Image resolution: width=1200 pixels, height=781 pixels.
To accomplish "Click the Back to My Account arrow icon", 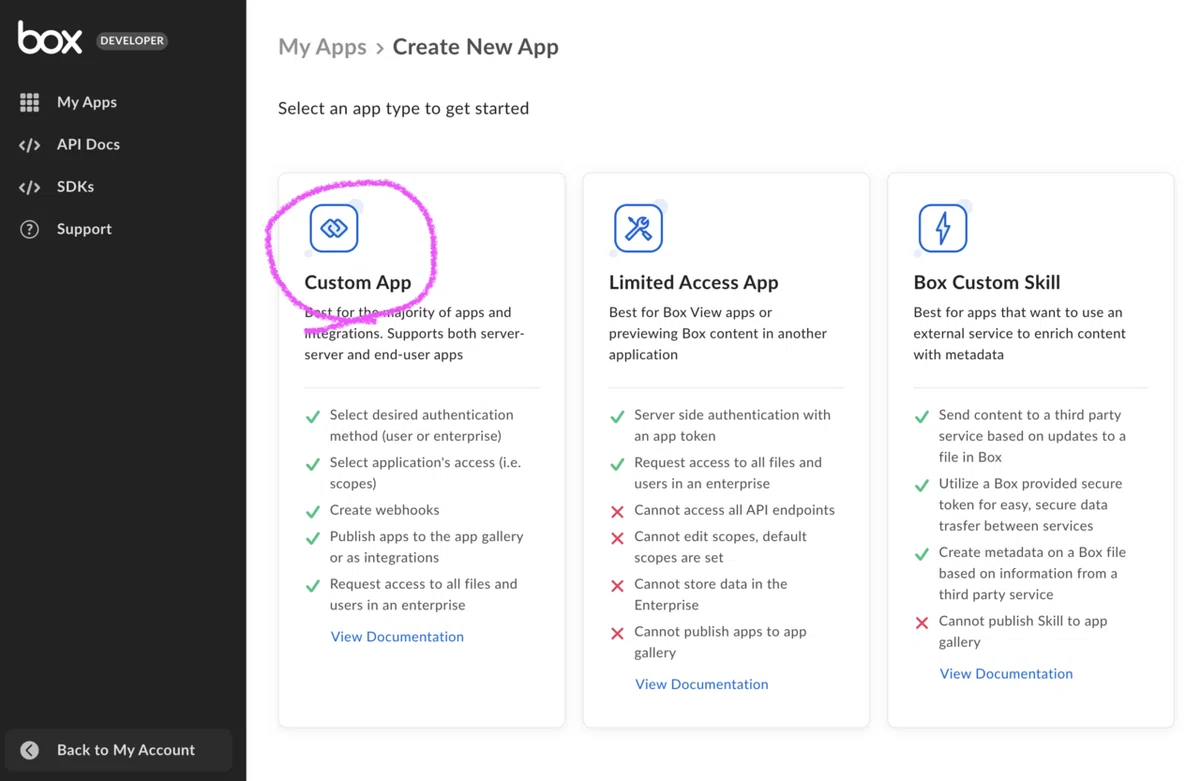I will pyautogui.click(x=29, y=750).
